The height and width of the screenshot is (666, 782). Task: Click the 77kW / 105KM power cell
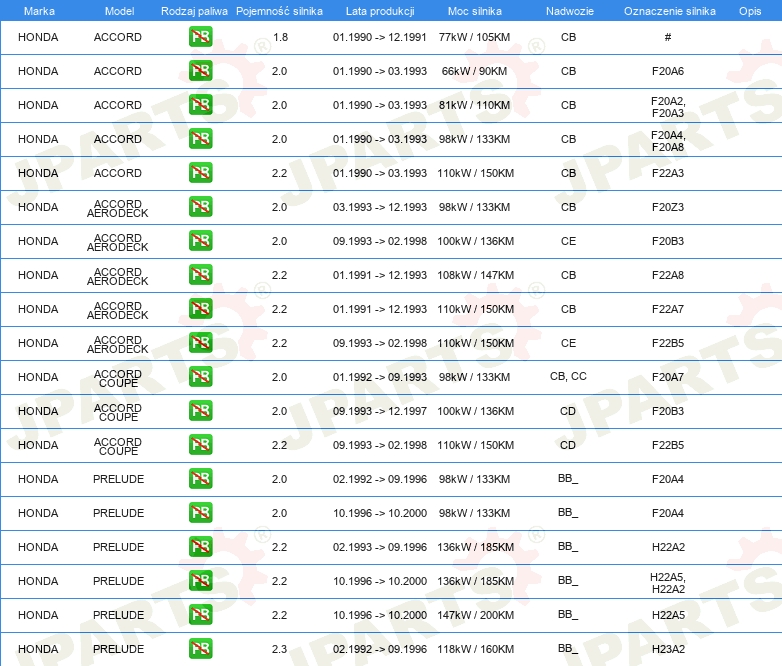tap(474, 37)
